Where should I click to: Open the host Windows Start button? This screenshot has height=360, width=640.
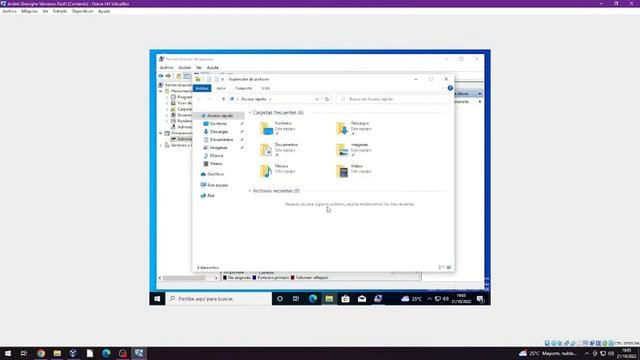coord(8,353)
